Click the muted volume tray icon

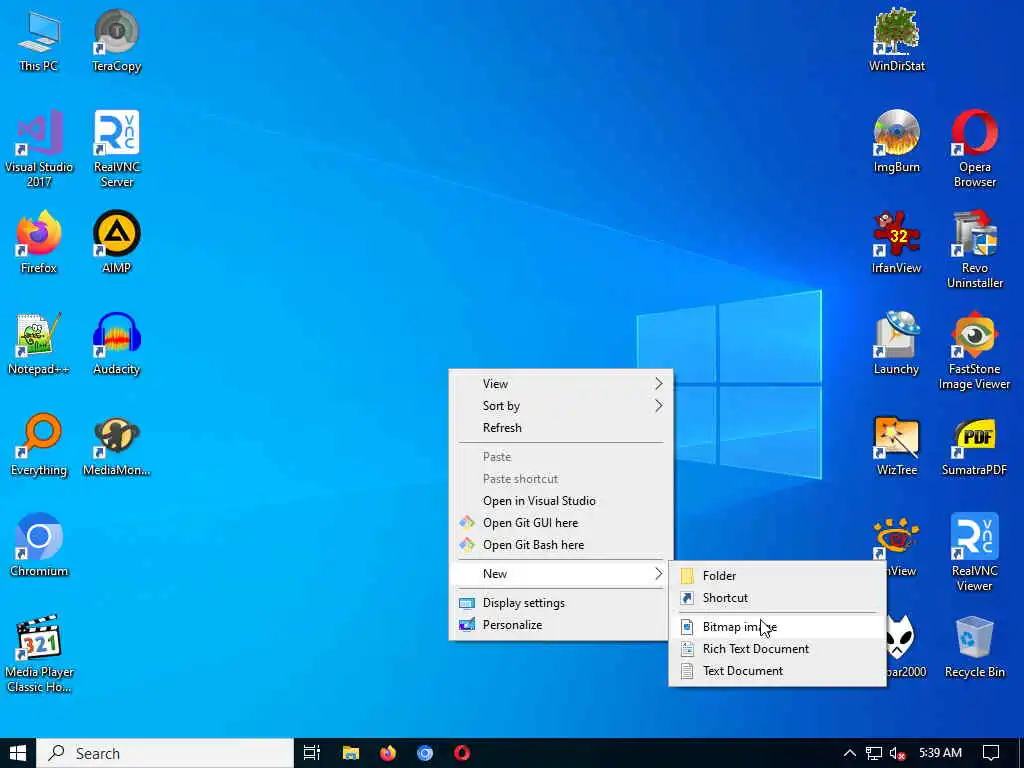897,753
